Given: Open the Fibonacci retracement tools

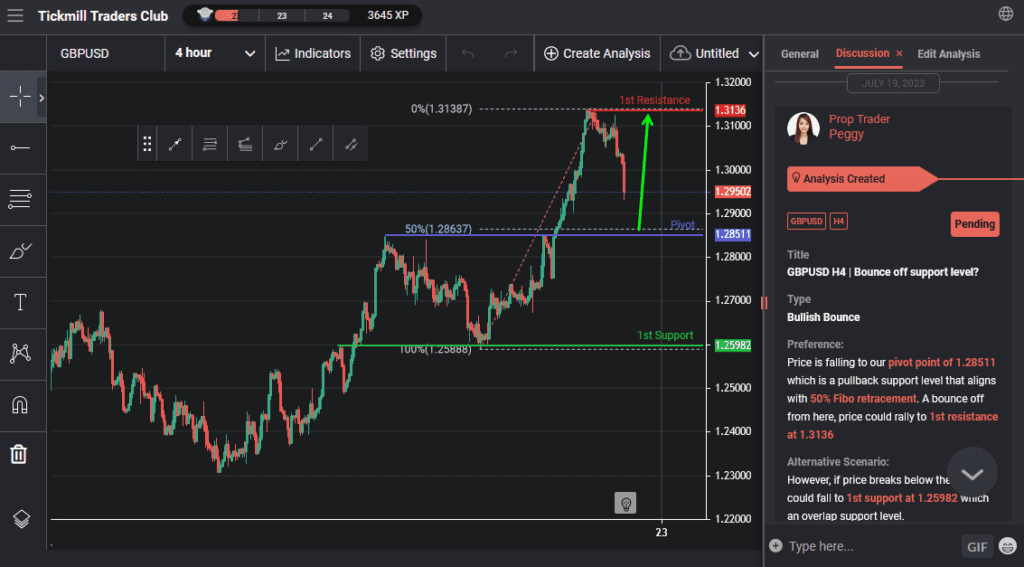Looking at the screenshot, I should 19,199.
